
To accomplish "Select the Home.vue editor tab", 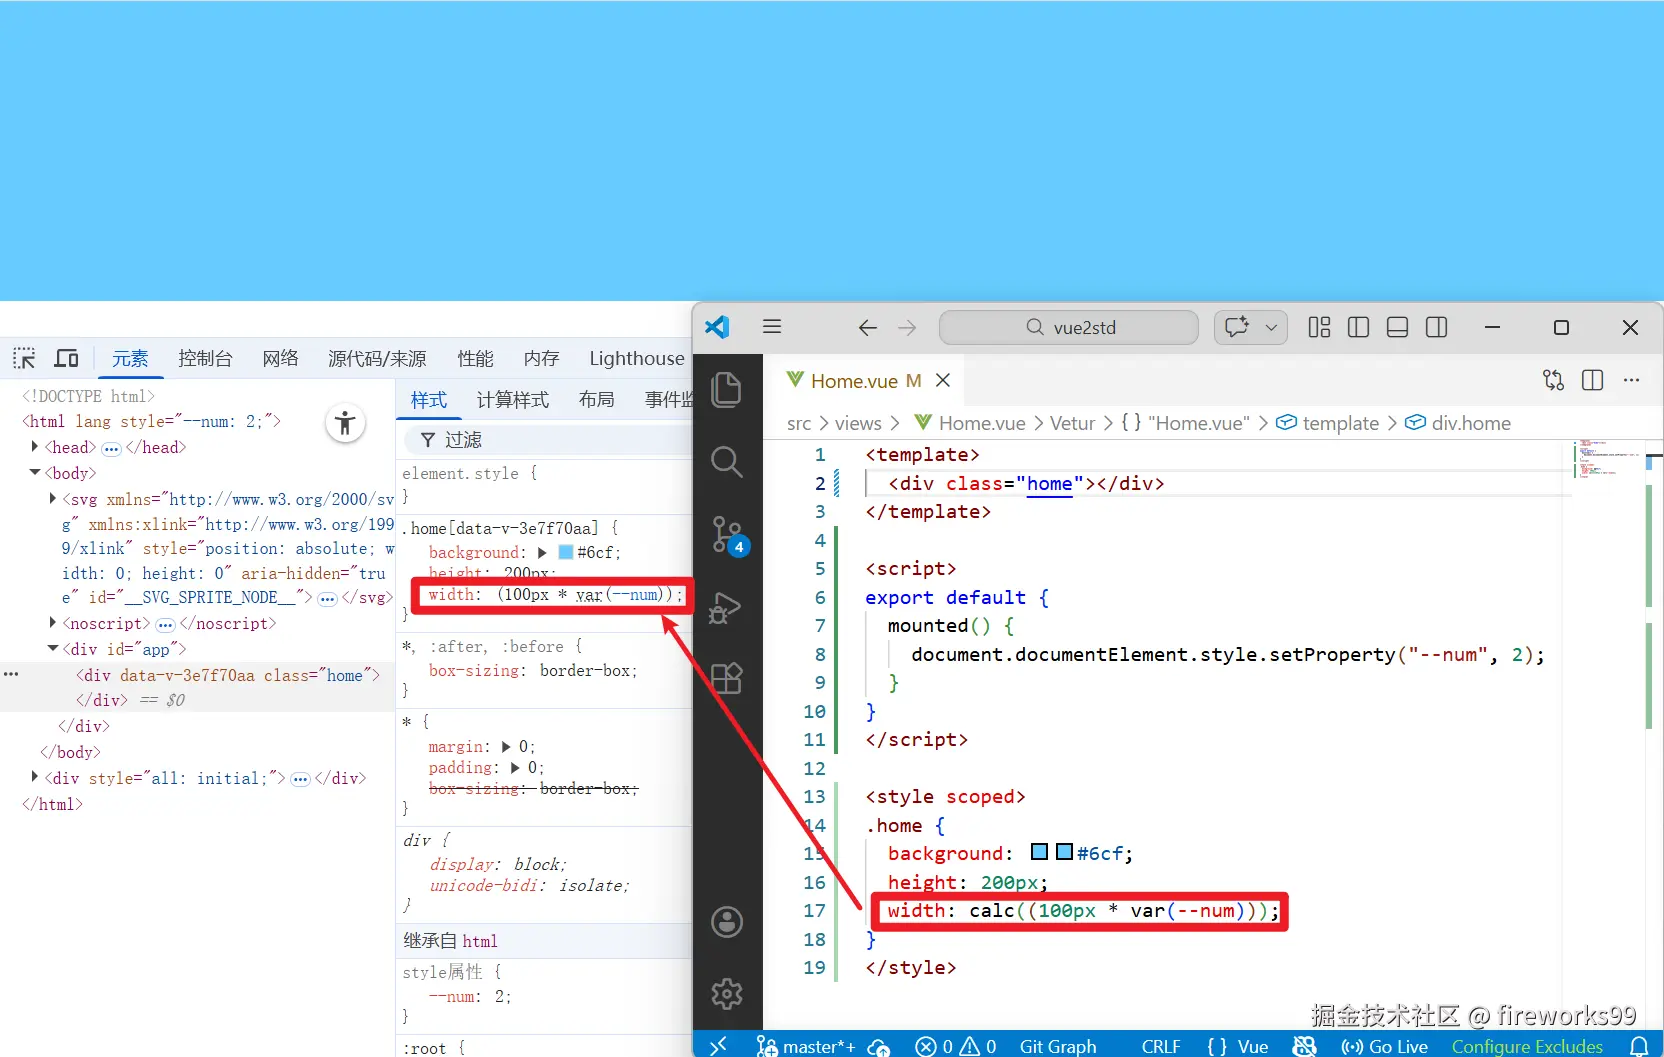I will pos(854,381).
